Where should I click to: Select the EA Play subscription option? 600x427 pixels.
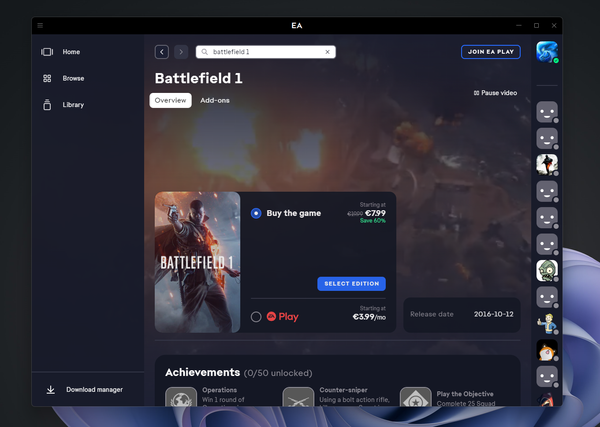[257, 316]
